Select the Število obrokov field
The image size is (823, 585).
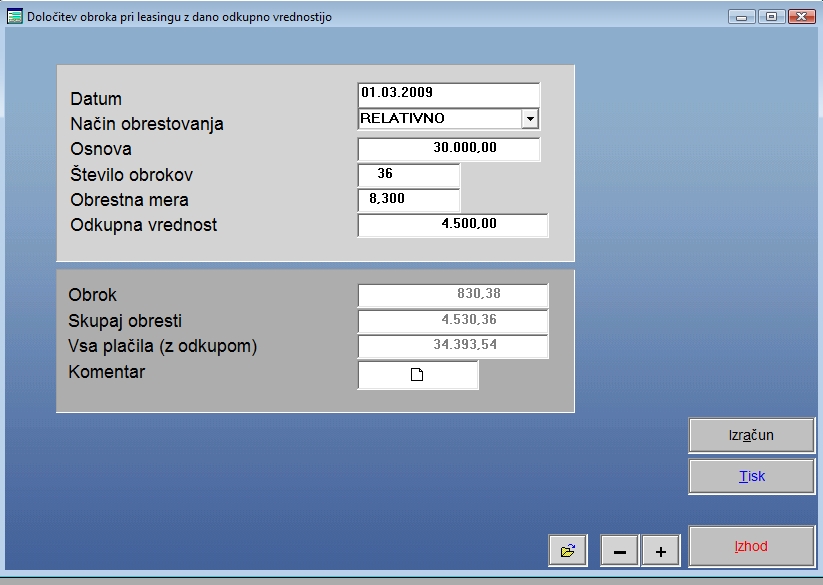coord(408,174)
